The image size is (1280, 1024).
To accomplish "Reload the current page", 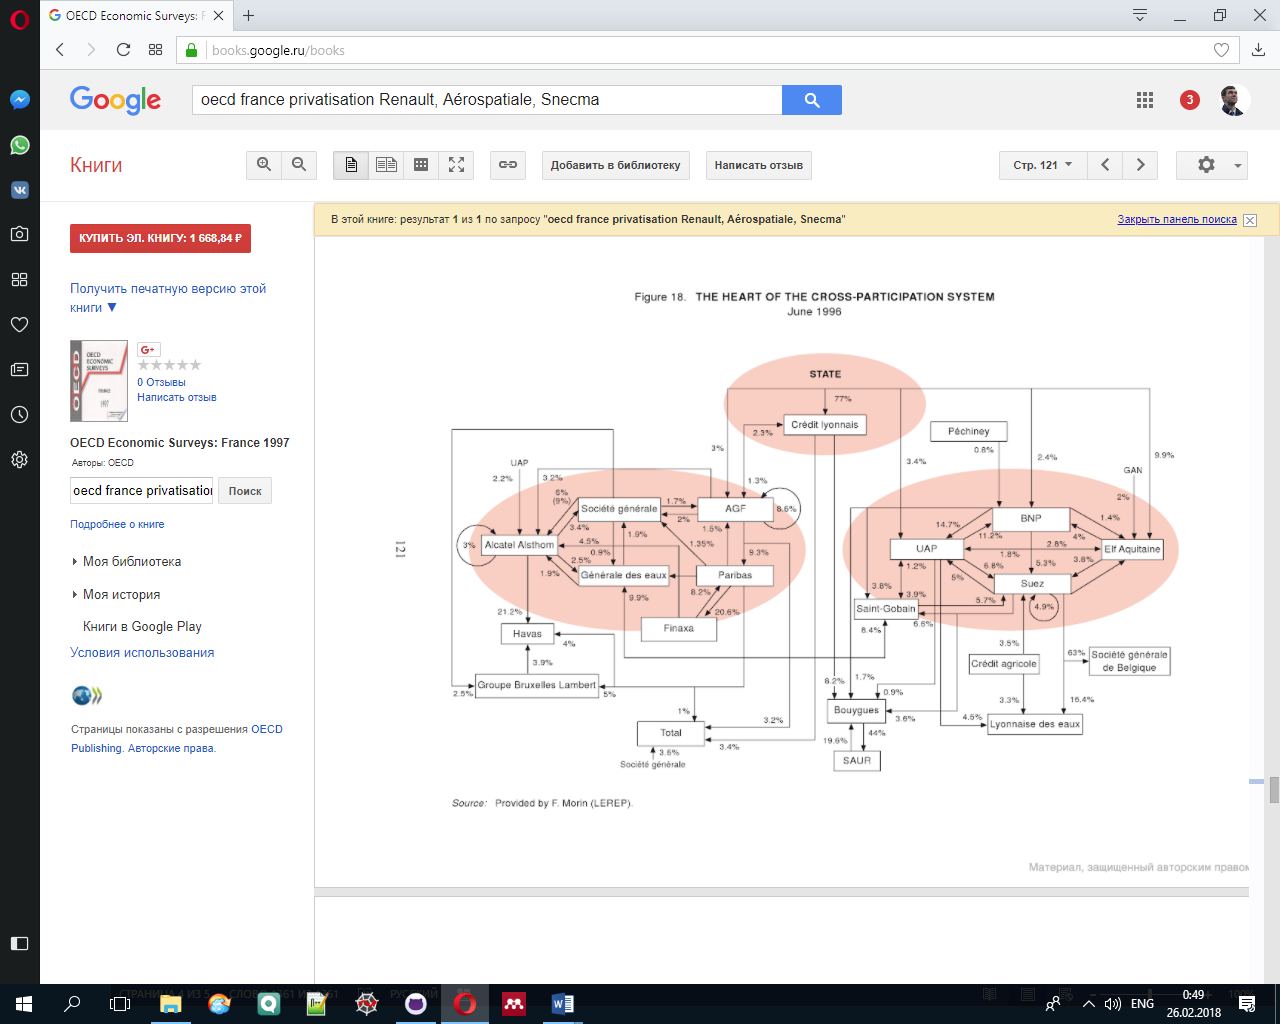I will coord(123,50).
